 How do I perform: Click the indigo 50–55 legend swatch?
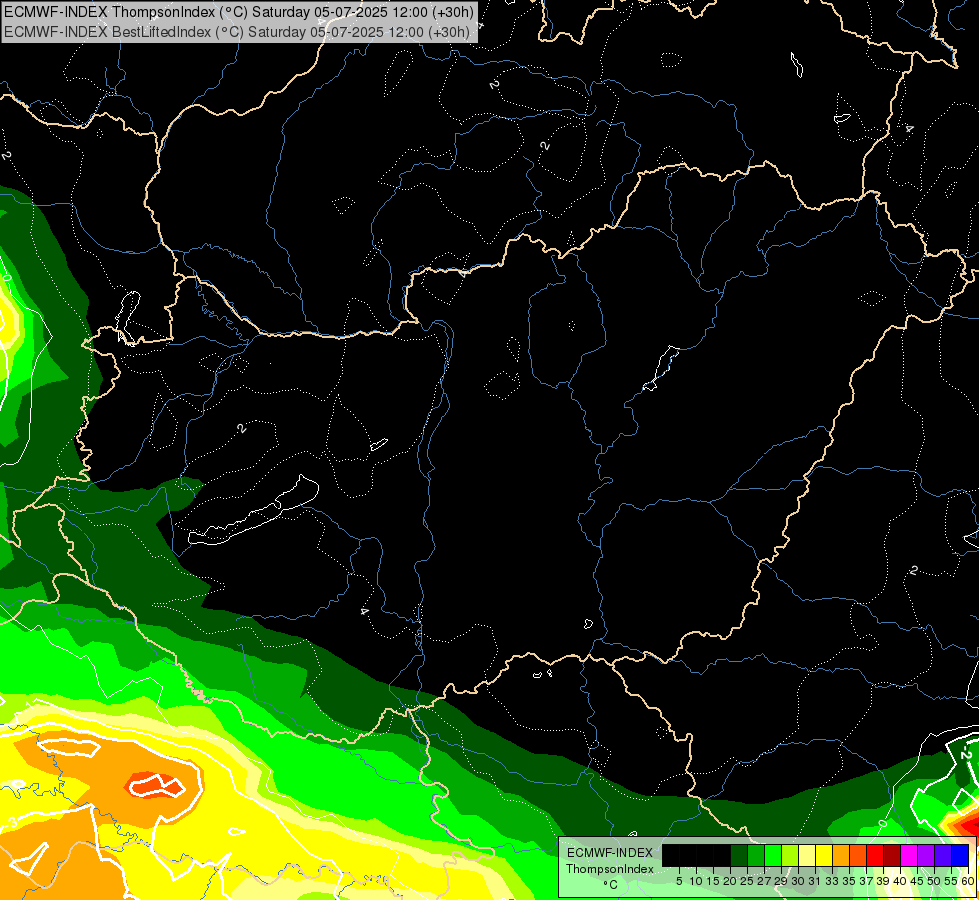(943, 856)
